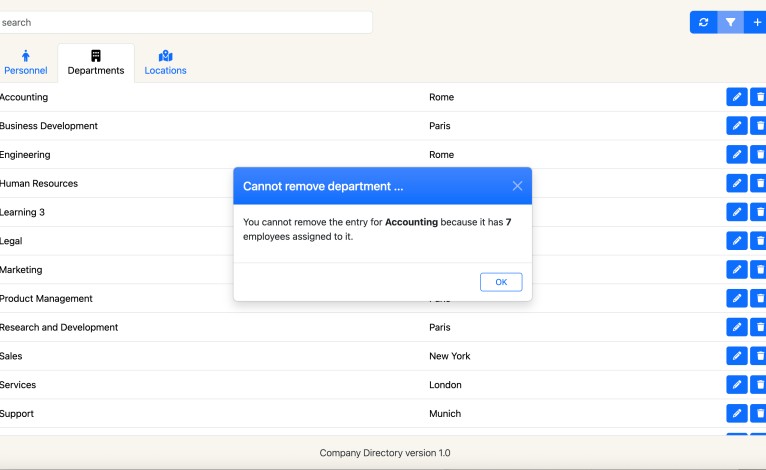
Task: Click the refresh icon button
Action: (703, 22)
